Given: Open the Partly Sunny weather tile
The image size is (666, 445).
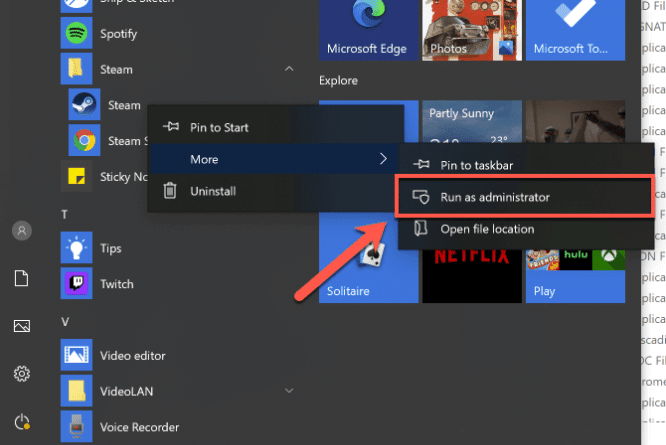Looking at the screenshot, I should coord(472,121).
